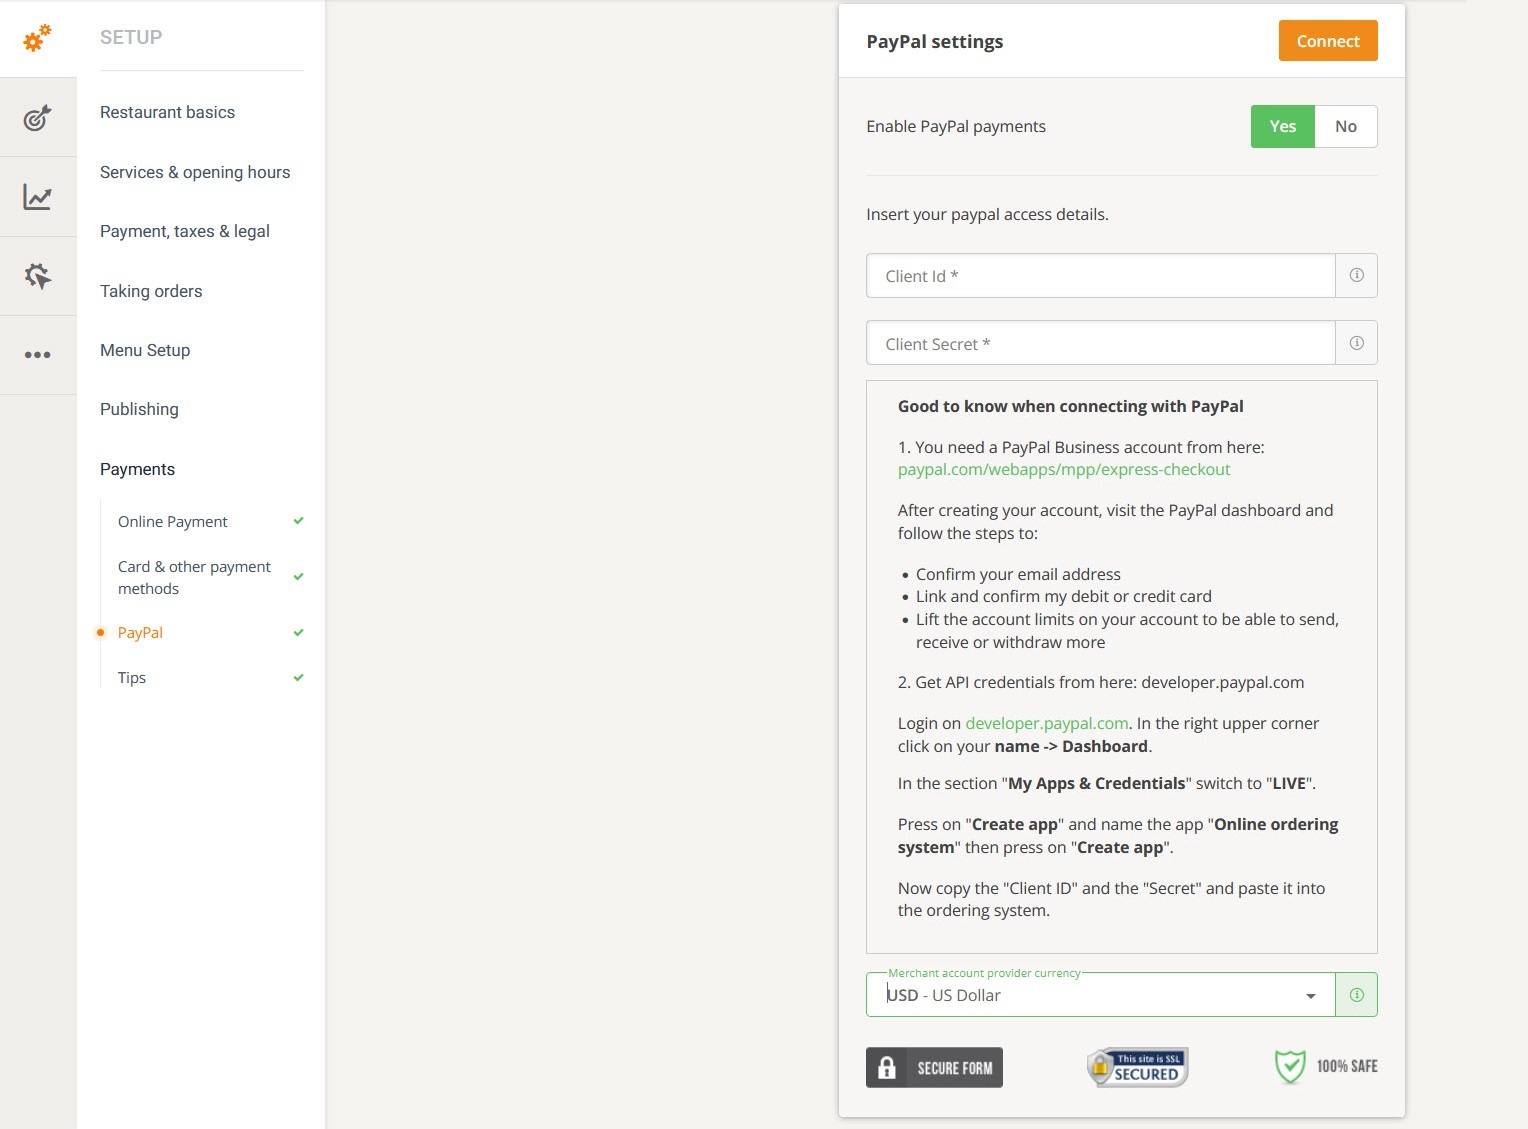Switch to the Online Payment tab
This screenshot has width=1528, height=1129.
point(172,521)
